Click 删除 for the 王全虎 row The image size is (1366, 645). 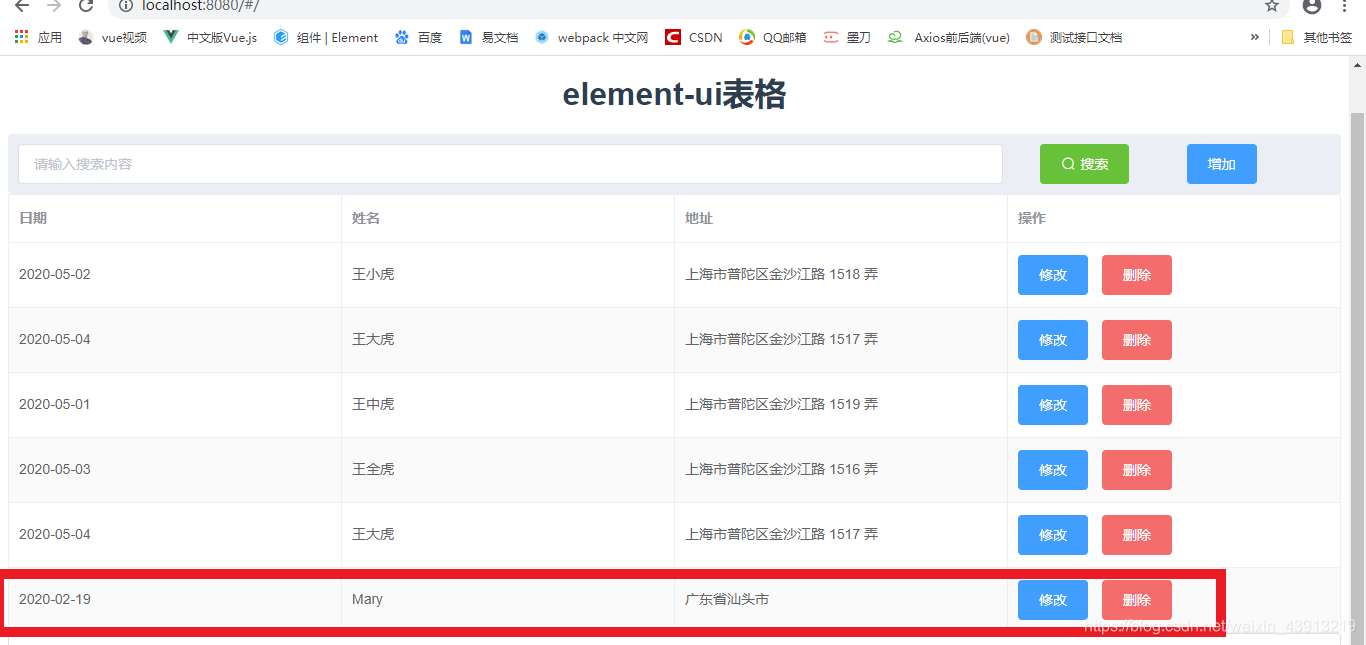click(x=1137, y=470)
